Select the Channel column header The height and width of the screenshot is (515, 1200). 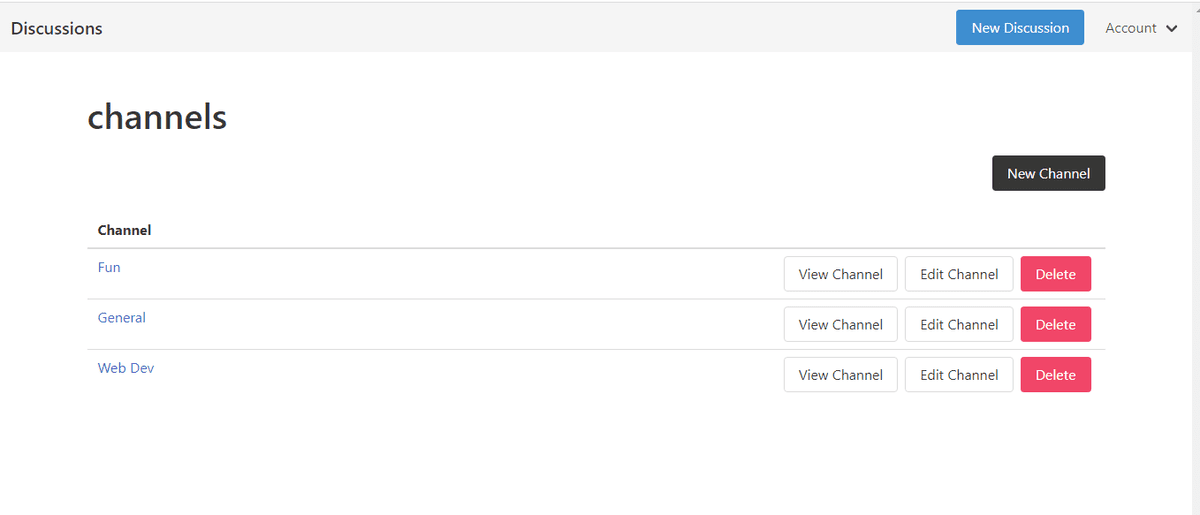pos(124,230)
